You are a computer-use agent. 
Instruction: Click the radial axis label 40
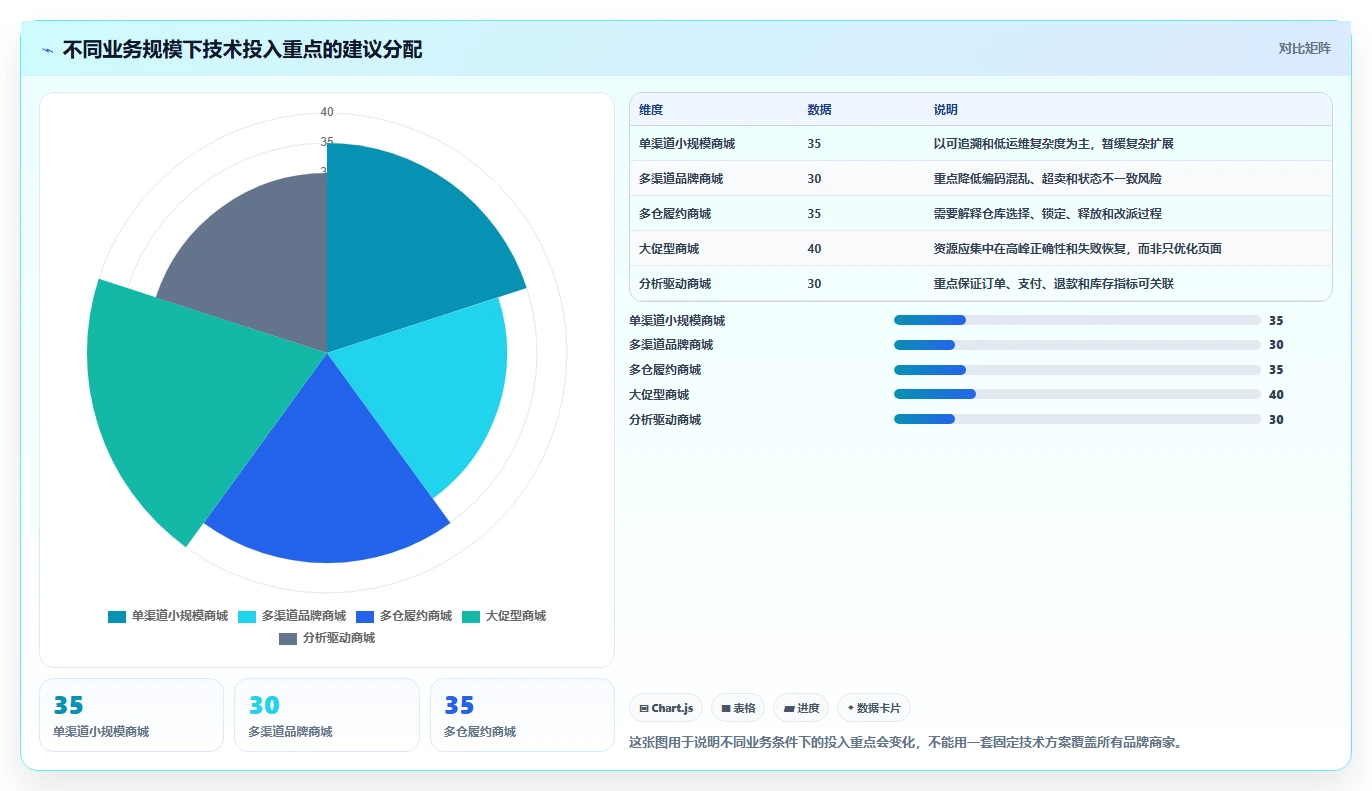327,112
